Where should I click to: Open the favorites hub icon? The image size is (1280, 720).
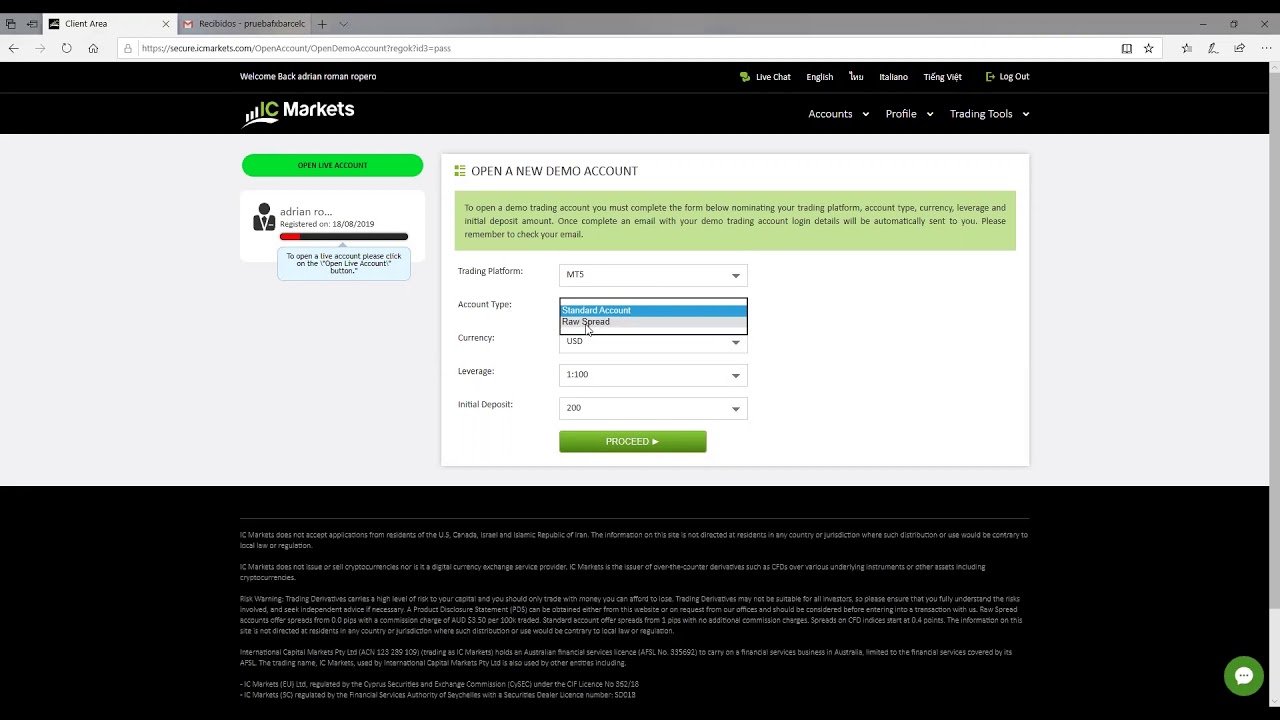[x=1187, y=48]
